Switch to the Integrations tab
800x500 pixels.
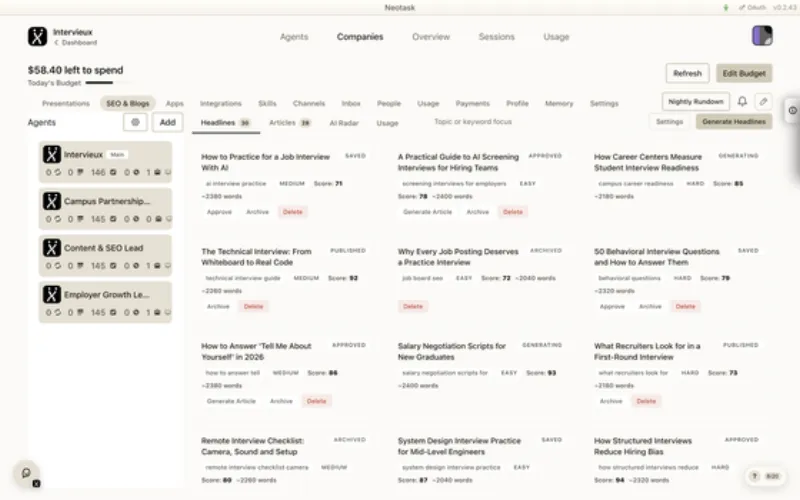220,104
